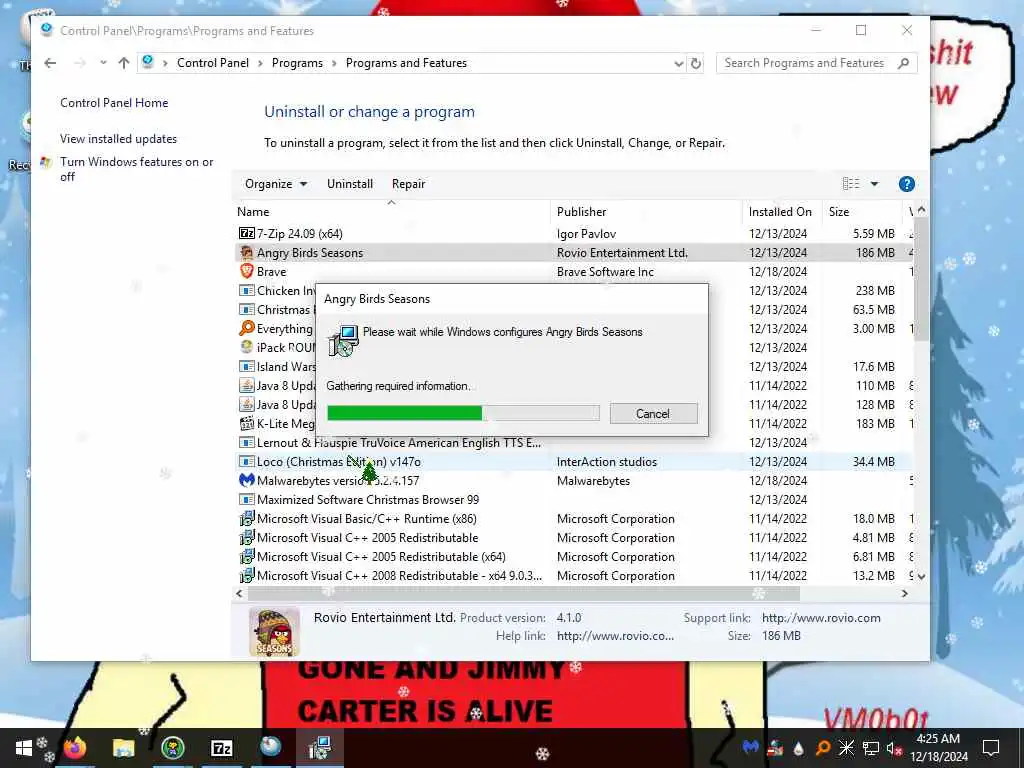
Task: Click InterAction studios publisher cell
Action: pyautogui.click(x=607, y=462)
